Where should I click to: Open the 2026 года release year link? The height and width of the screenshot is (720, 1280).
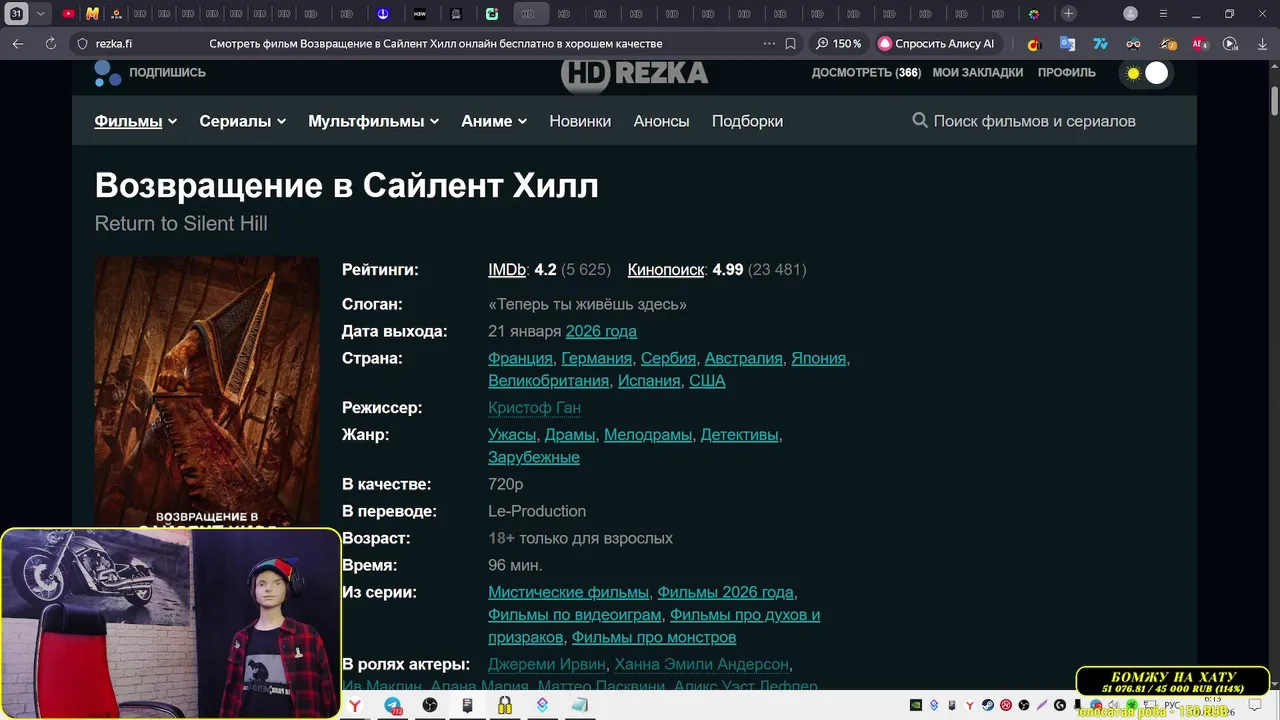(x=601, y=331)
